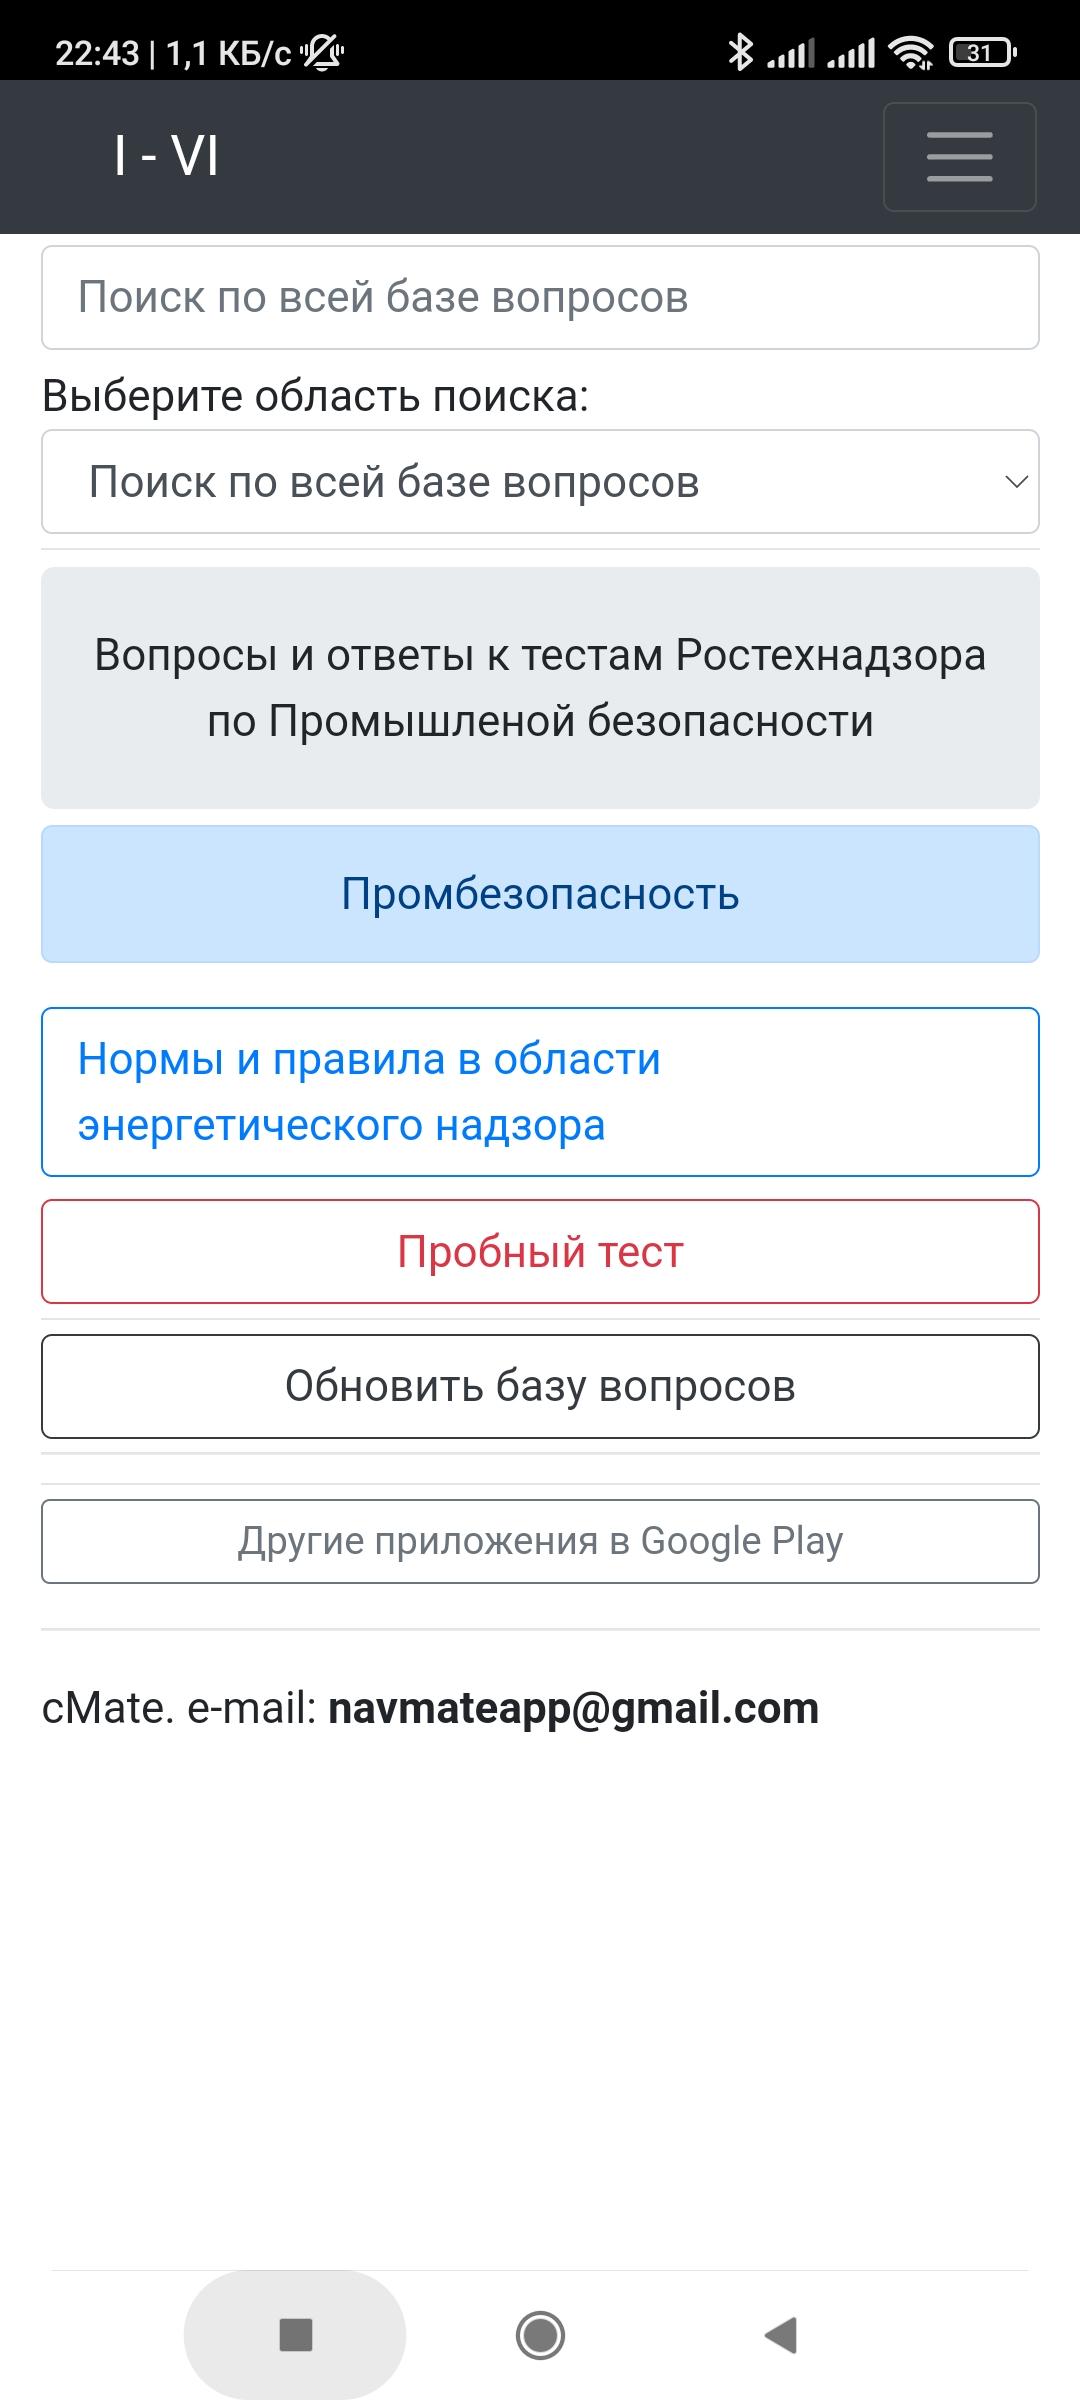Click 'Обновить базу вопросов' button

click(x=540, y=1387)
